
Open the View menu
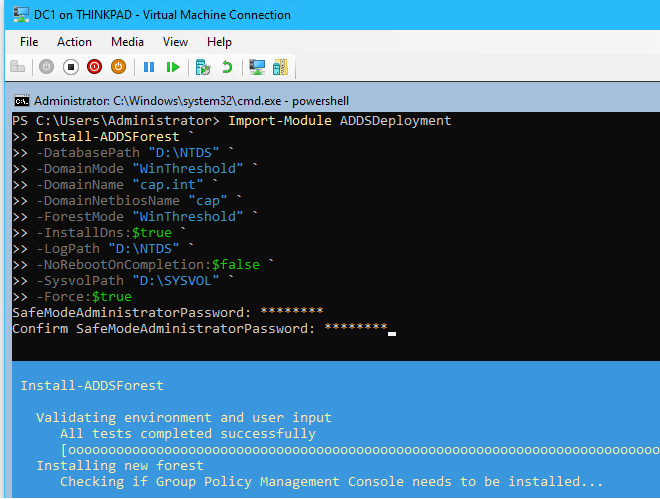click(175, 42)
